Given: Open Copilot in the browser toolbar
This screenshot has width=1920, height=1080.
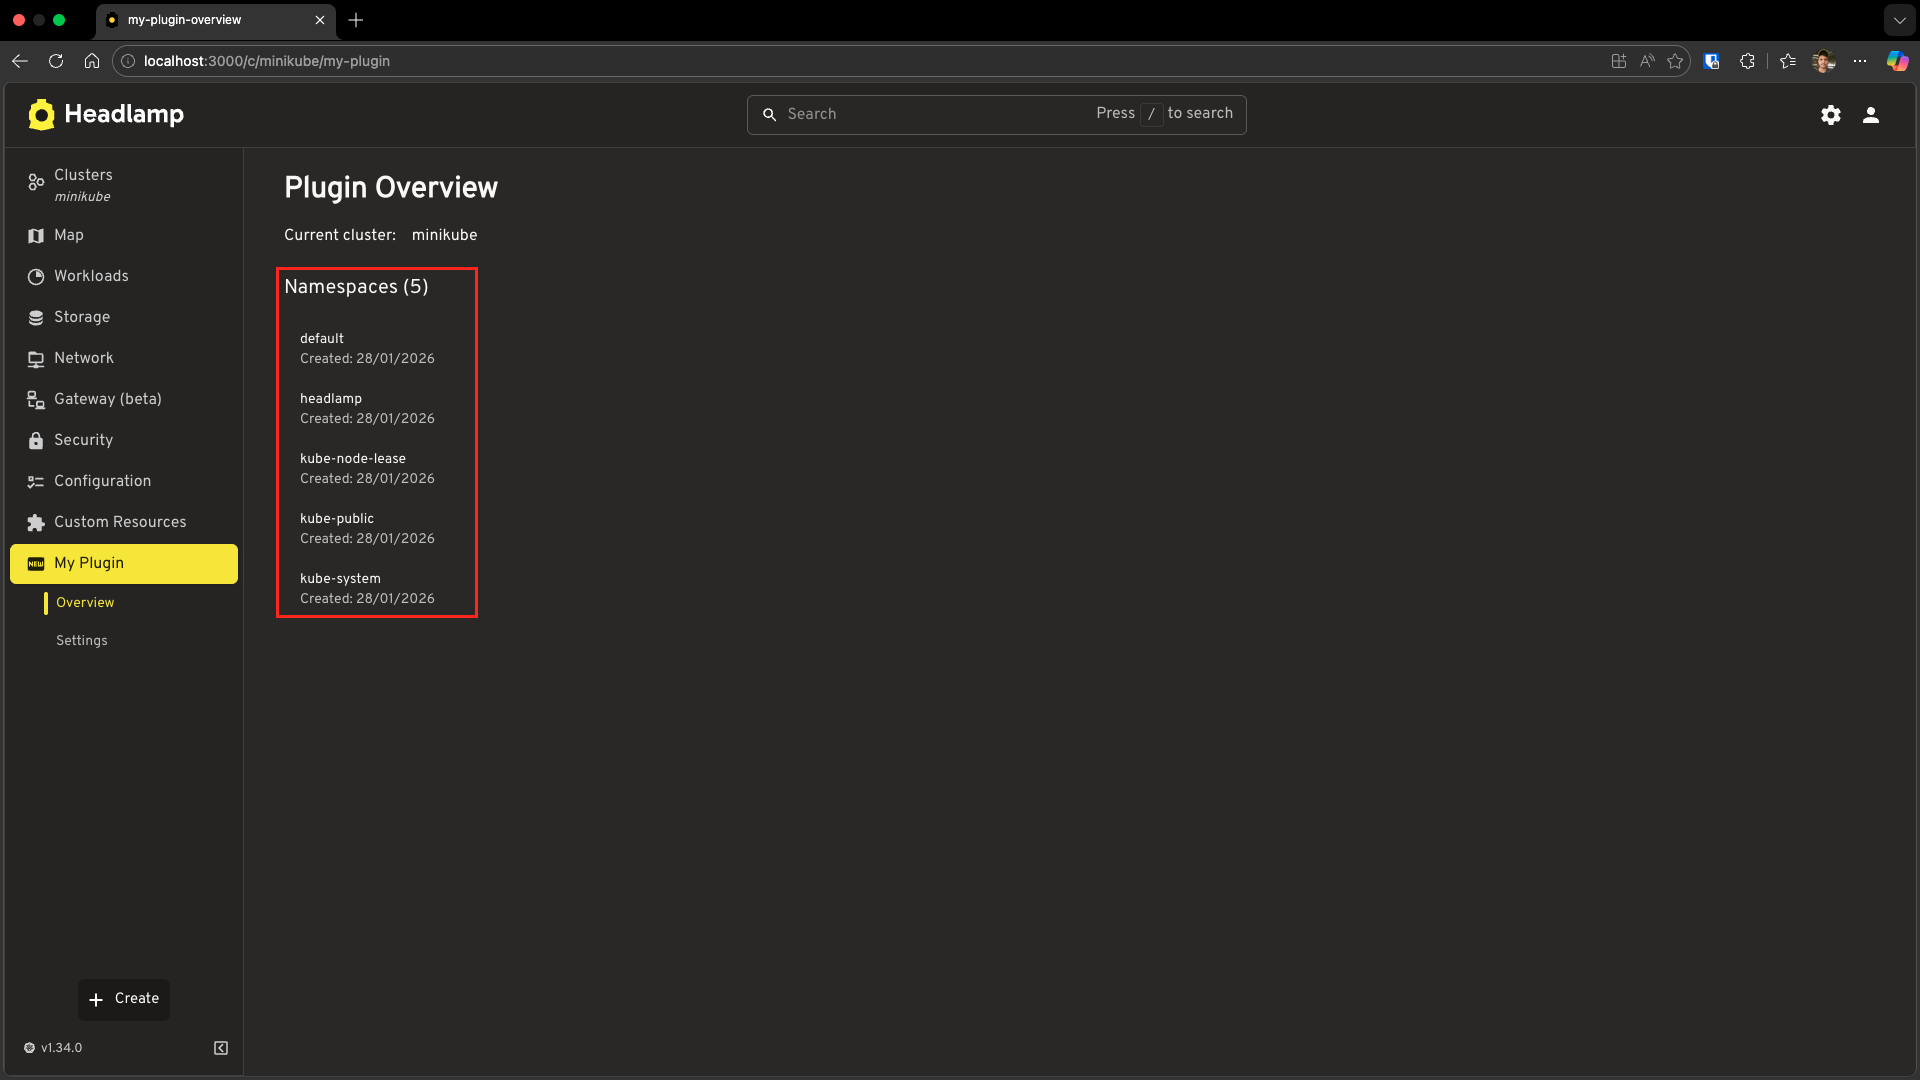Looking at the screenshot, I should click(1896, 61).
